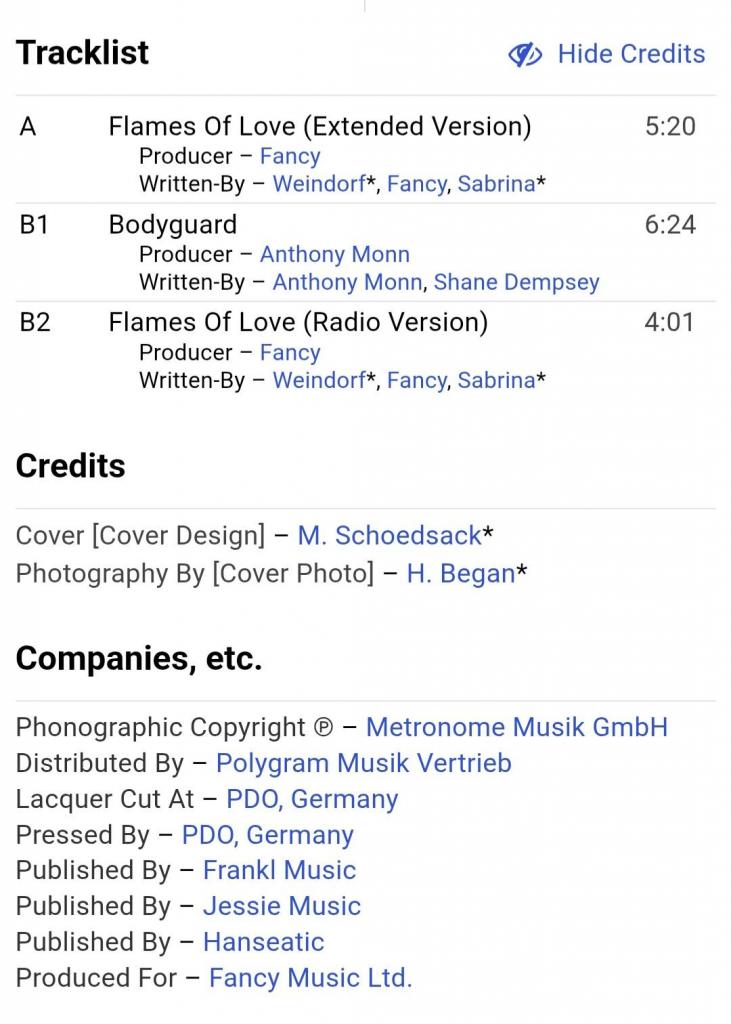Open Weindorf writer link under Extended Version

(x=319, y=184)
